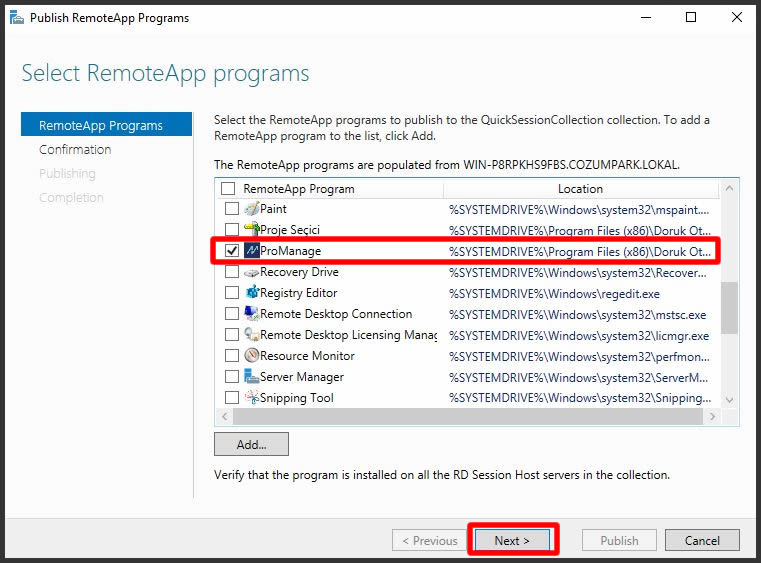Viewport: 761px width, 563px height.
Task: Click the horizontal scroll right arrow
Action: (712, 416)
